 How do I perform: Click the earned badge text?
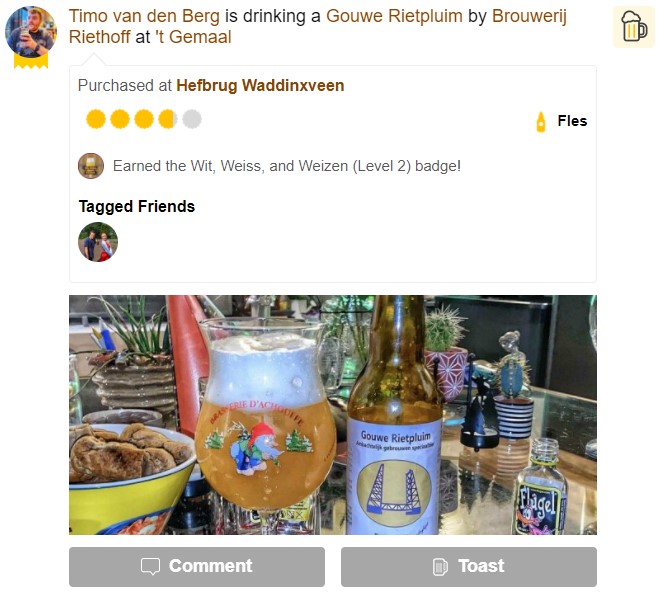point(287,166)
